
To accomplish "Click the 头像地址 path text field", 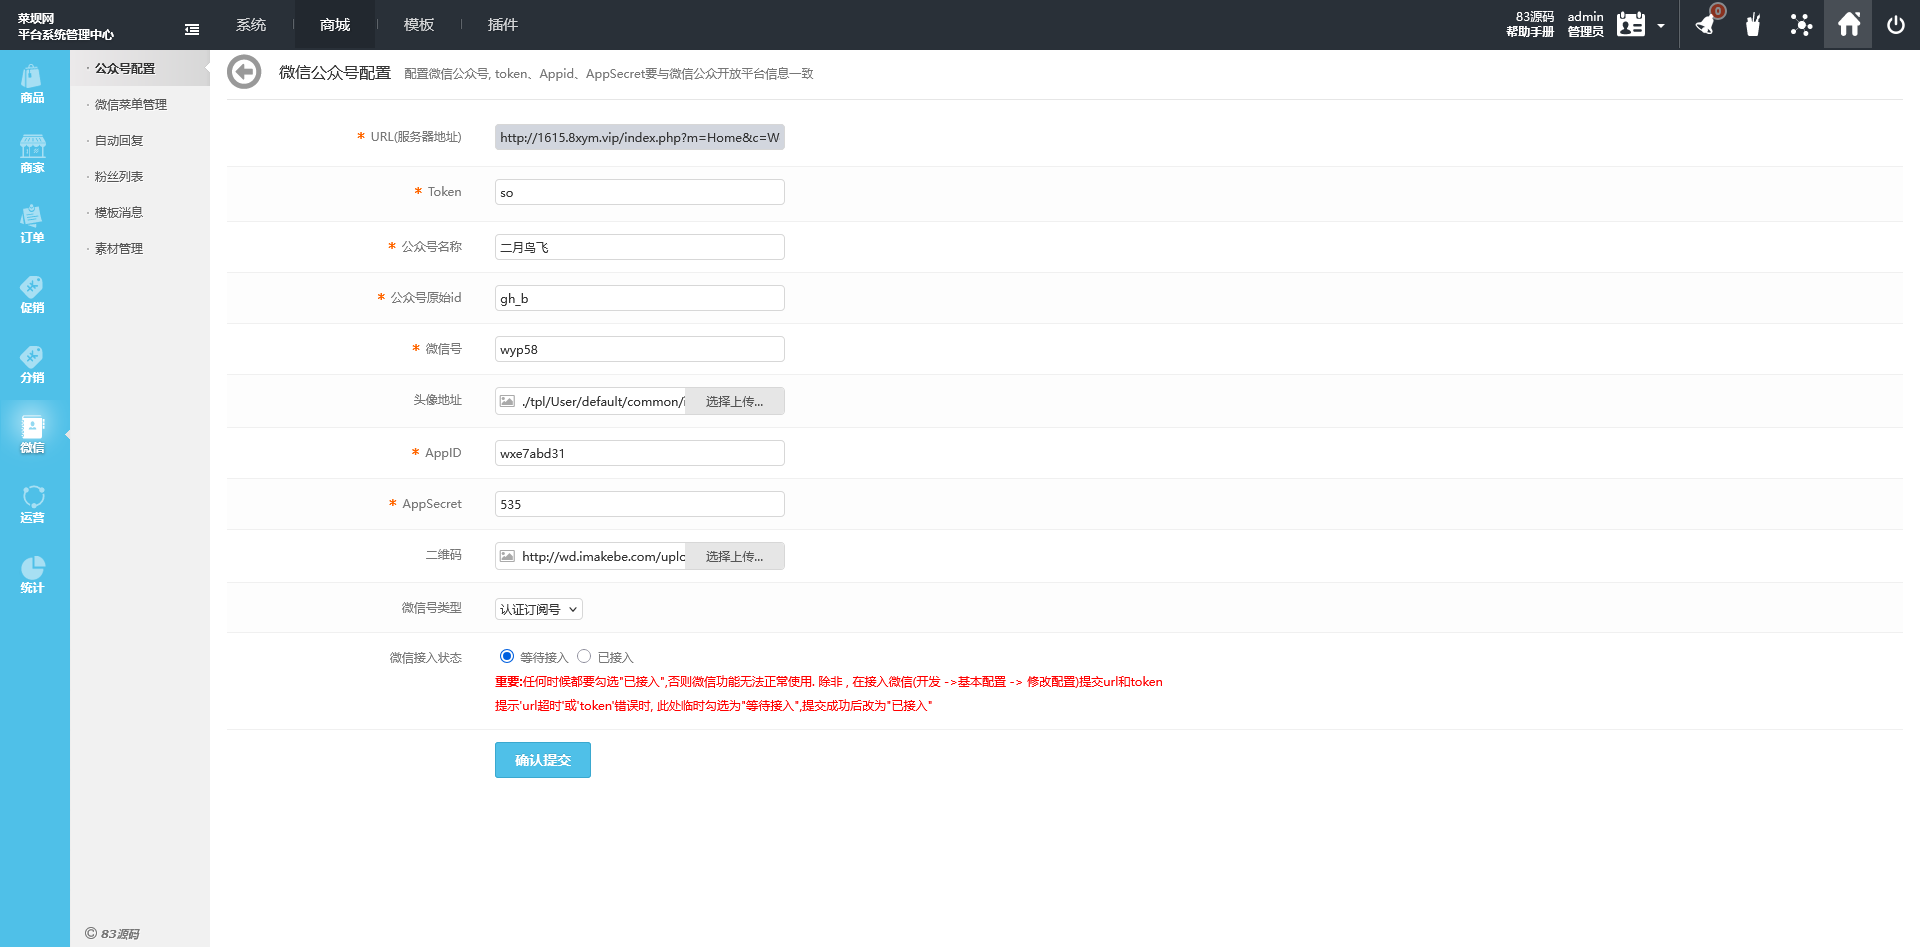I will [x=603, y=401].
